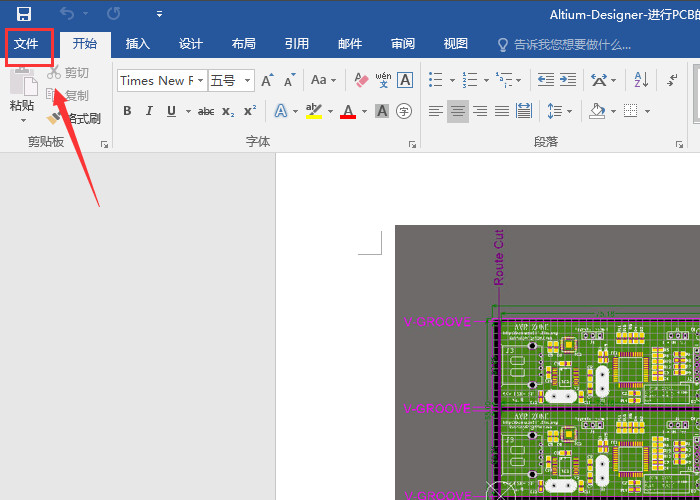
Task: Click the Multilevel List icon
Action: 504,80
